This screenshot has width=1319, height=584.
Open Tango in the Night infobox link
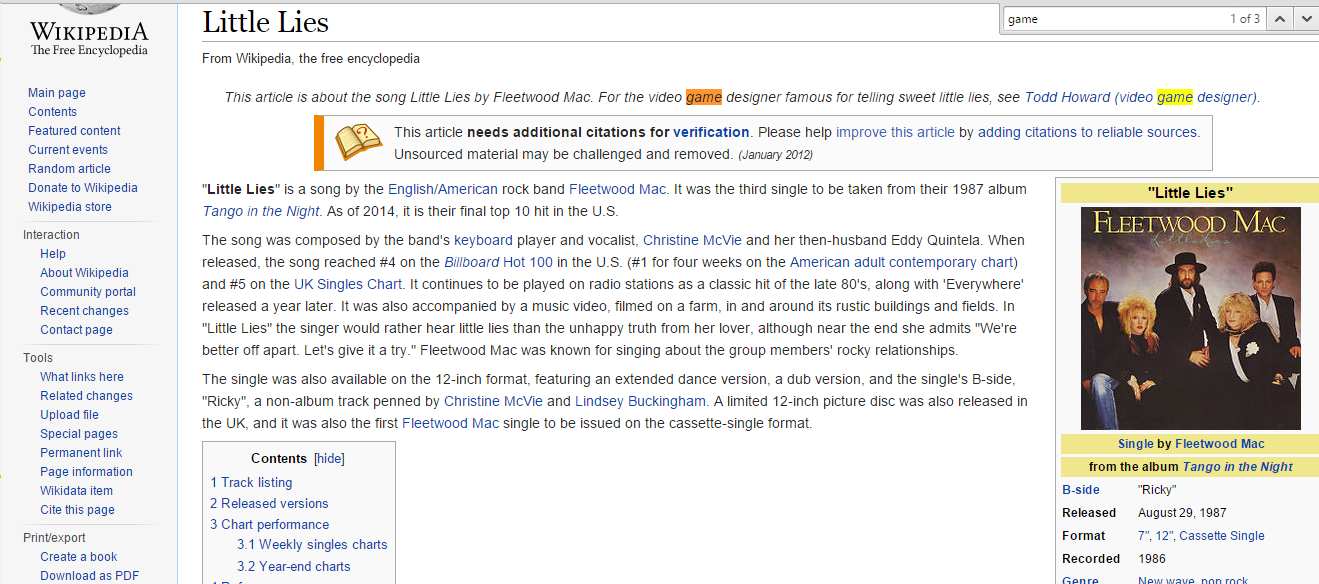(1238, 467)
